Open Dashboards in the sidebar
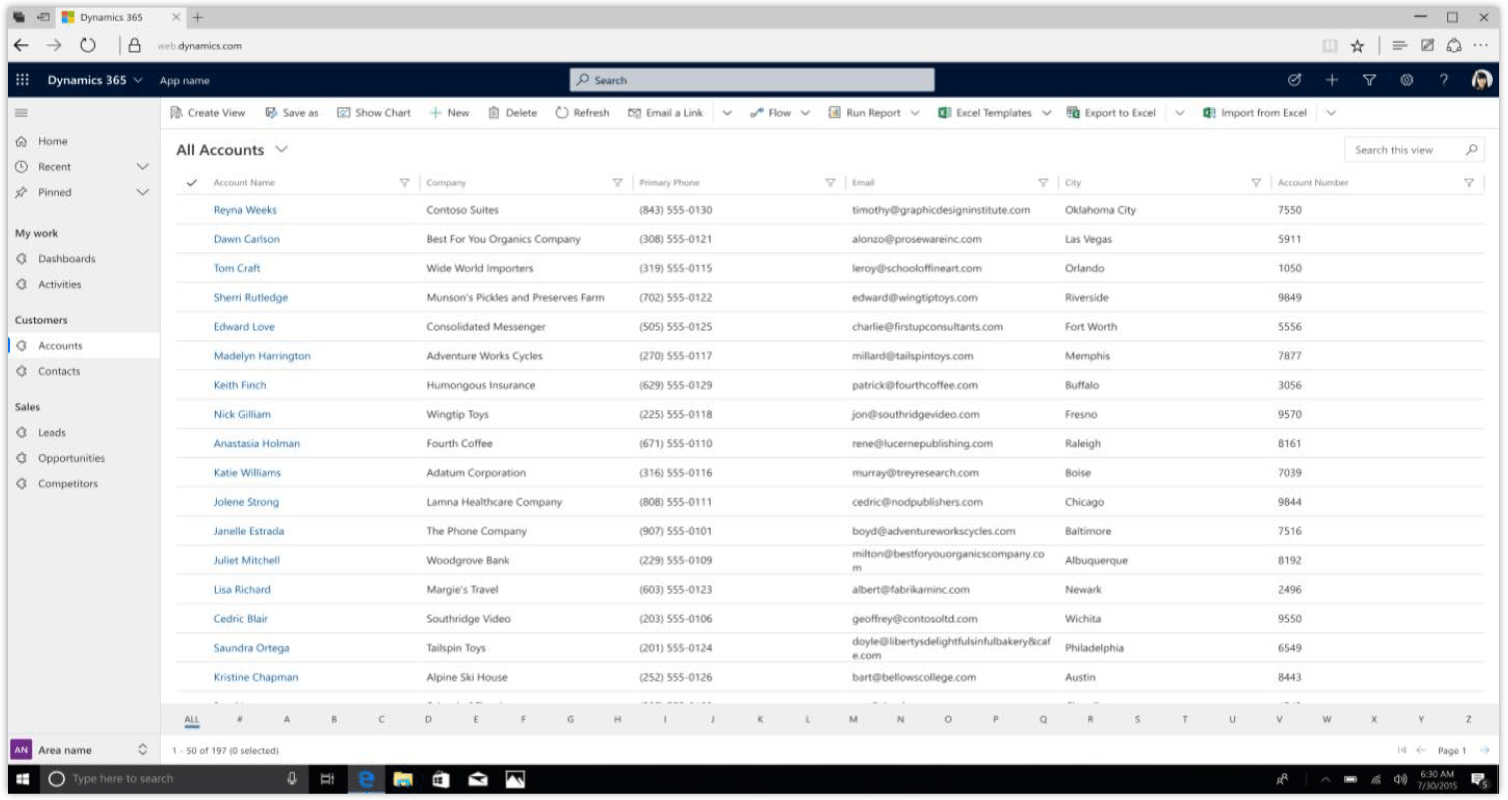1508x800 pixels. 66,259
